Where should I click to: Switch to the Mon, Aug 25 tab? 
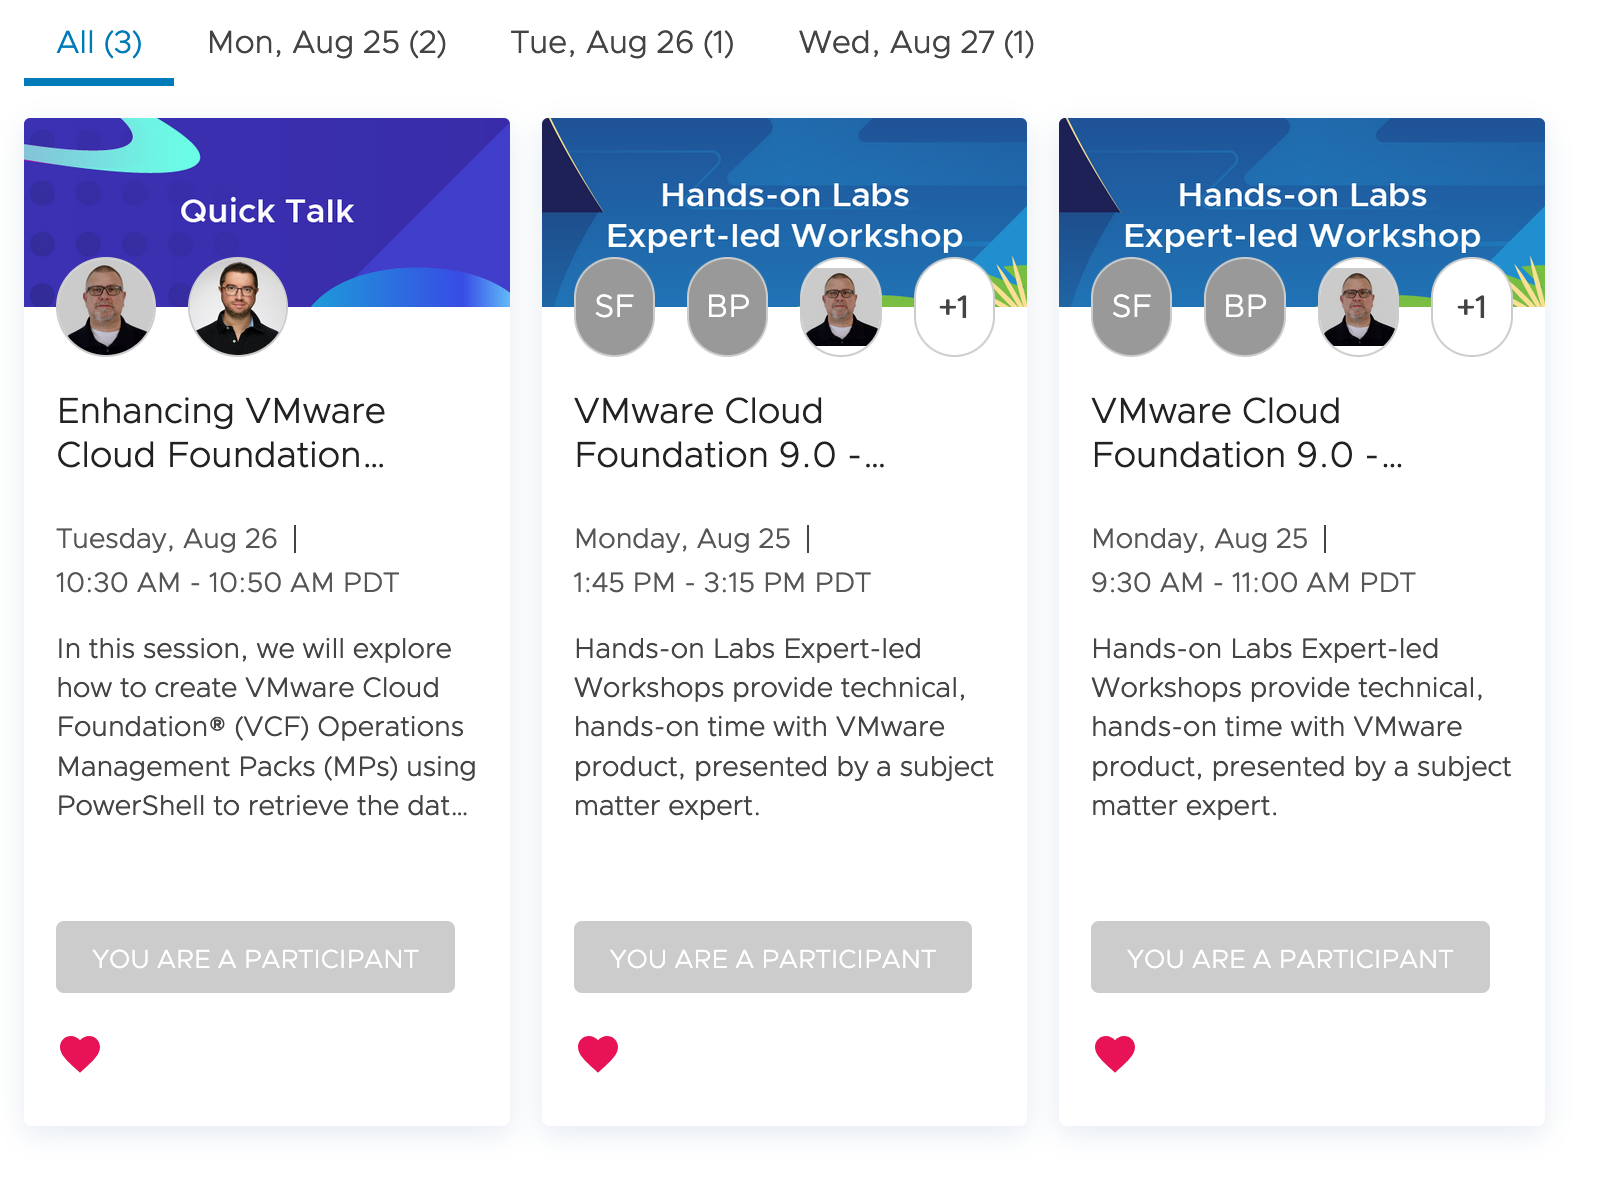[x=327, y=43]
